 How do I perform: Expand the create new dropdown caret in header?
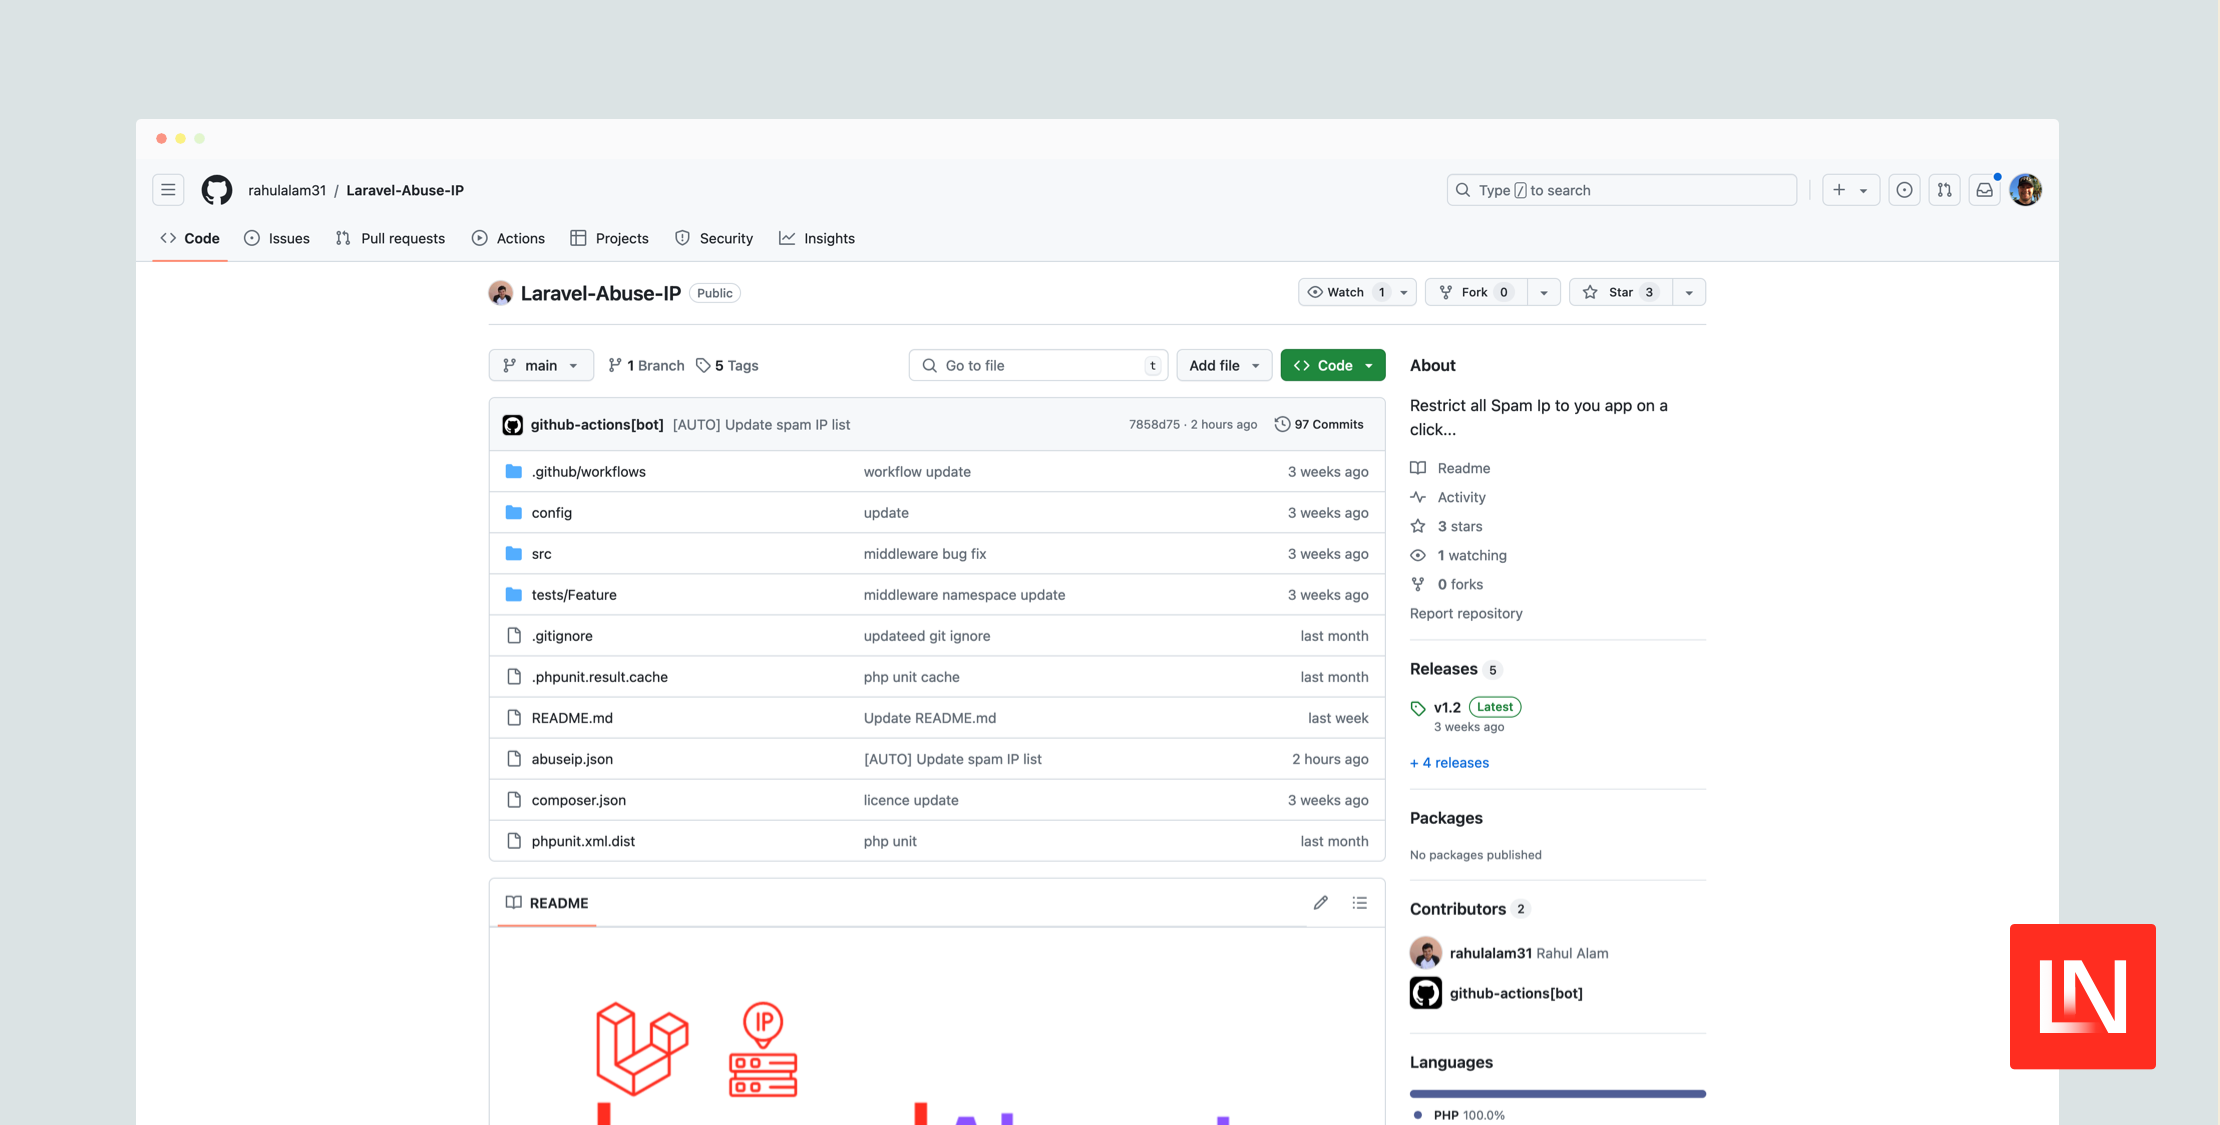pos(1863,190)
